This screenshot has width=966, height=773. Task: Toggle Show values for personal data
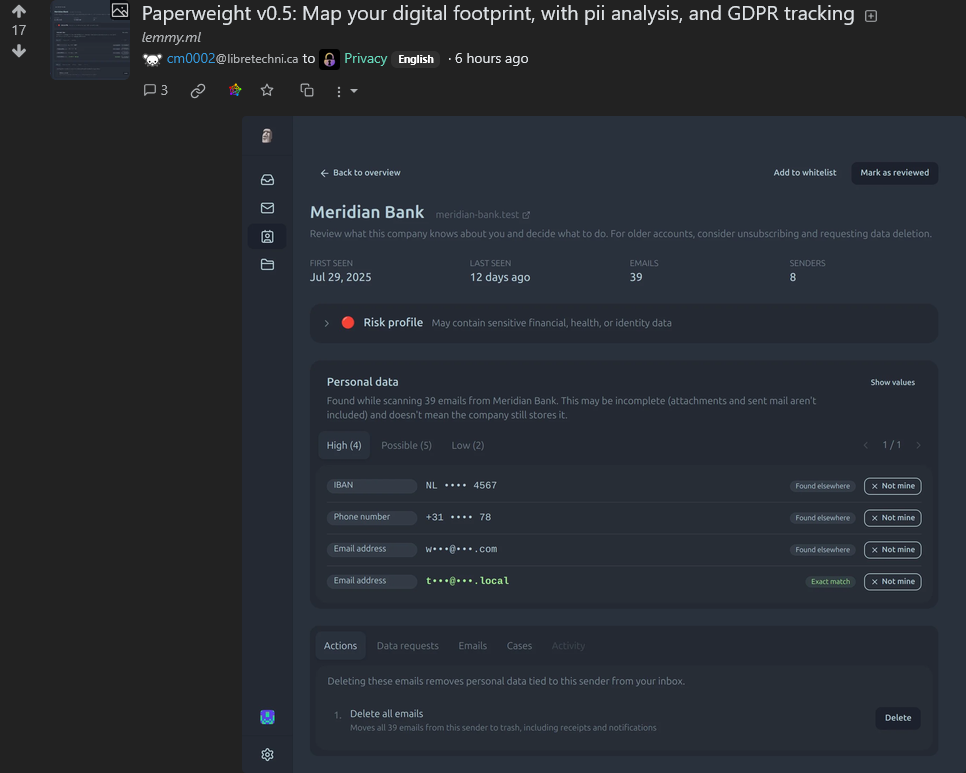tap(892, 382)
